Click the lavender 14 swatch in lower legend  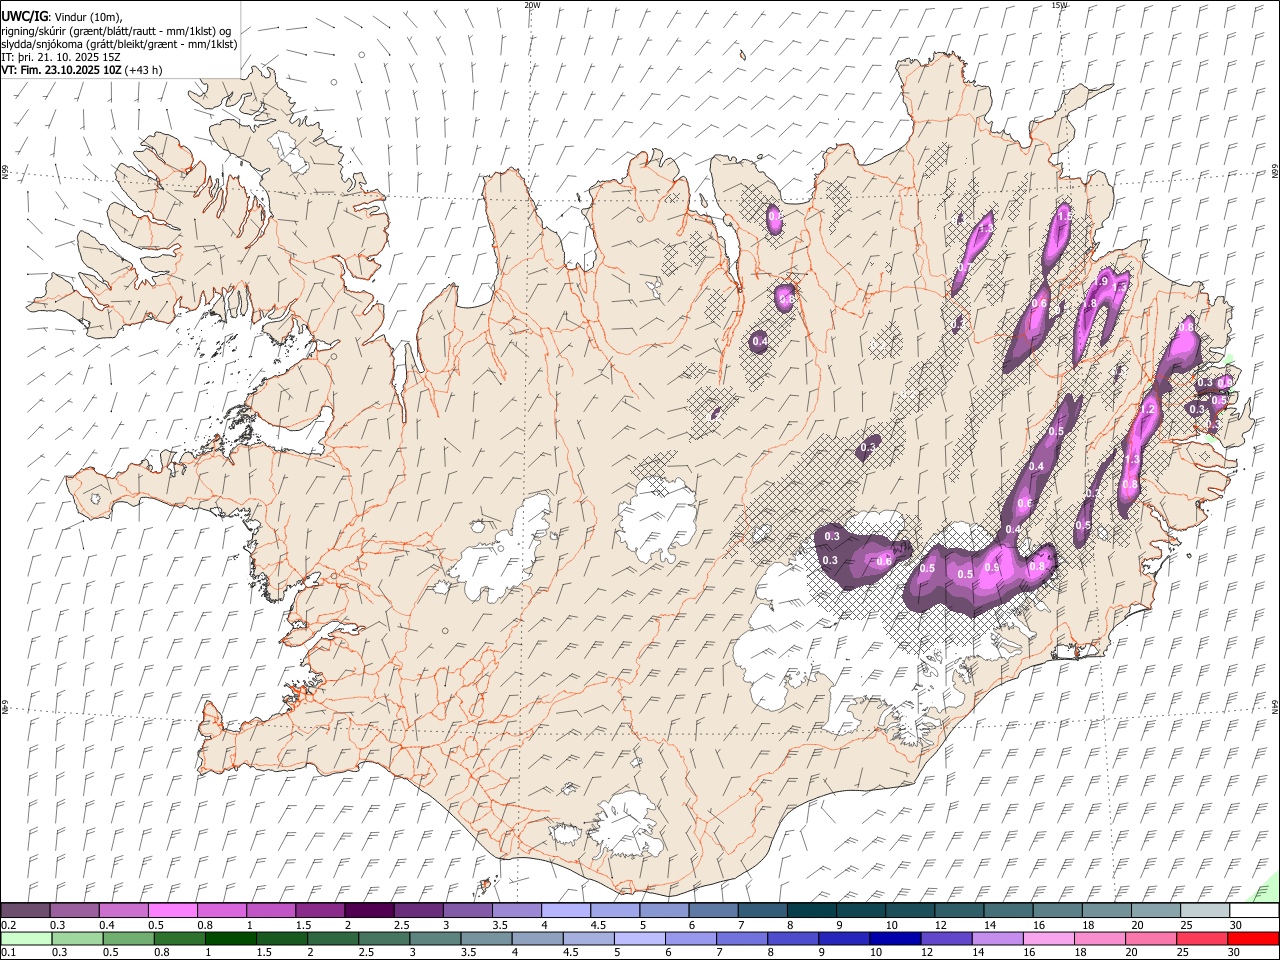[x=996, y=939]
